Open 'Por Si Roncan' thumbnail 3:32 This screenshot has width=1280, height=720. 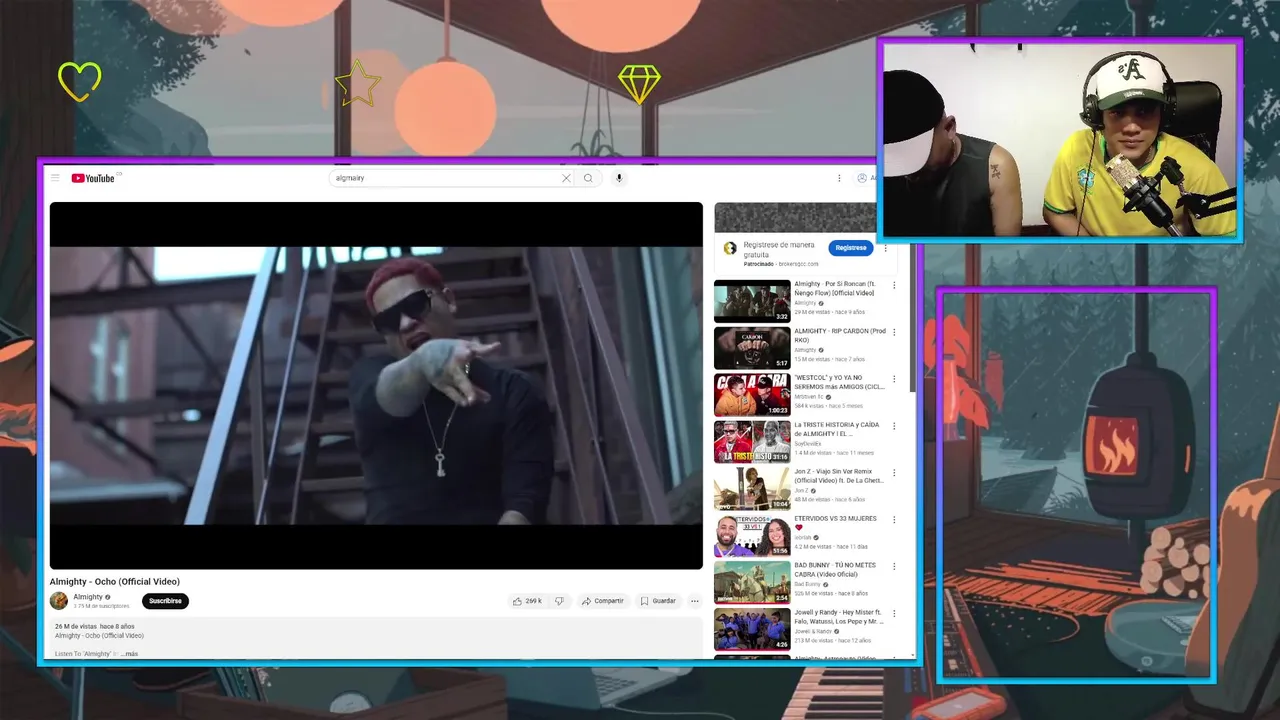(752, 301)
